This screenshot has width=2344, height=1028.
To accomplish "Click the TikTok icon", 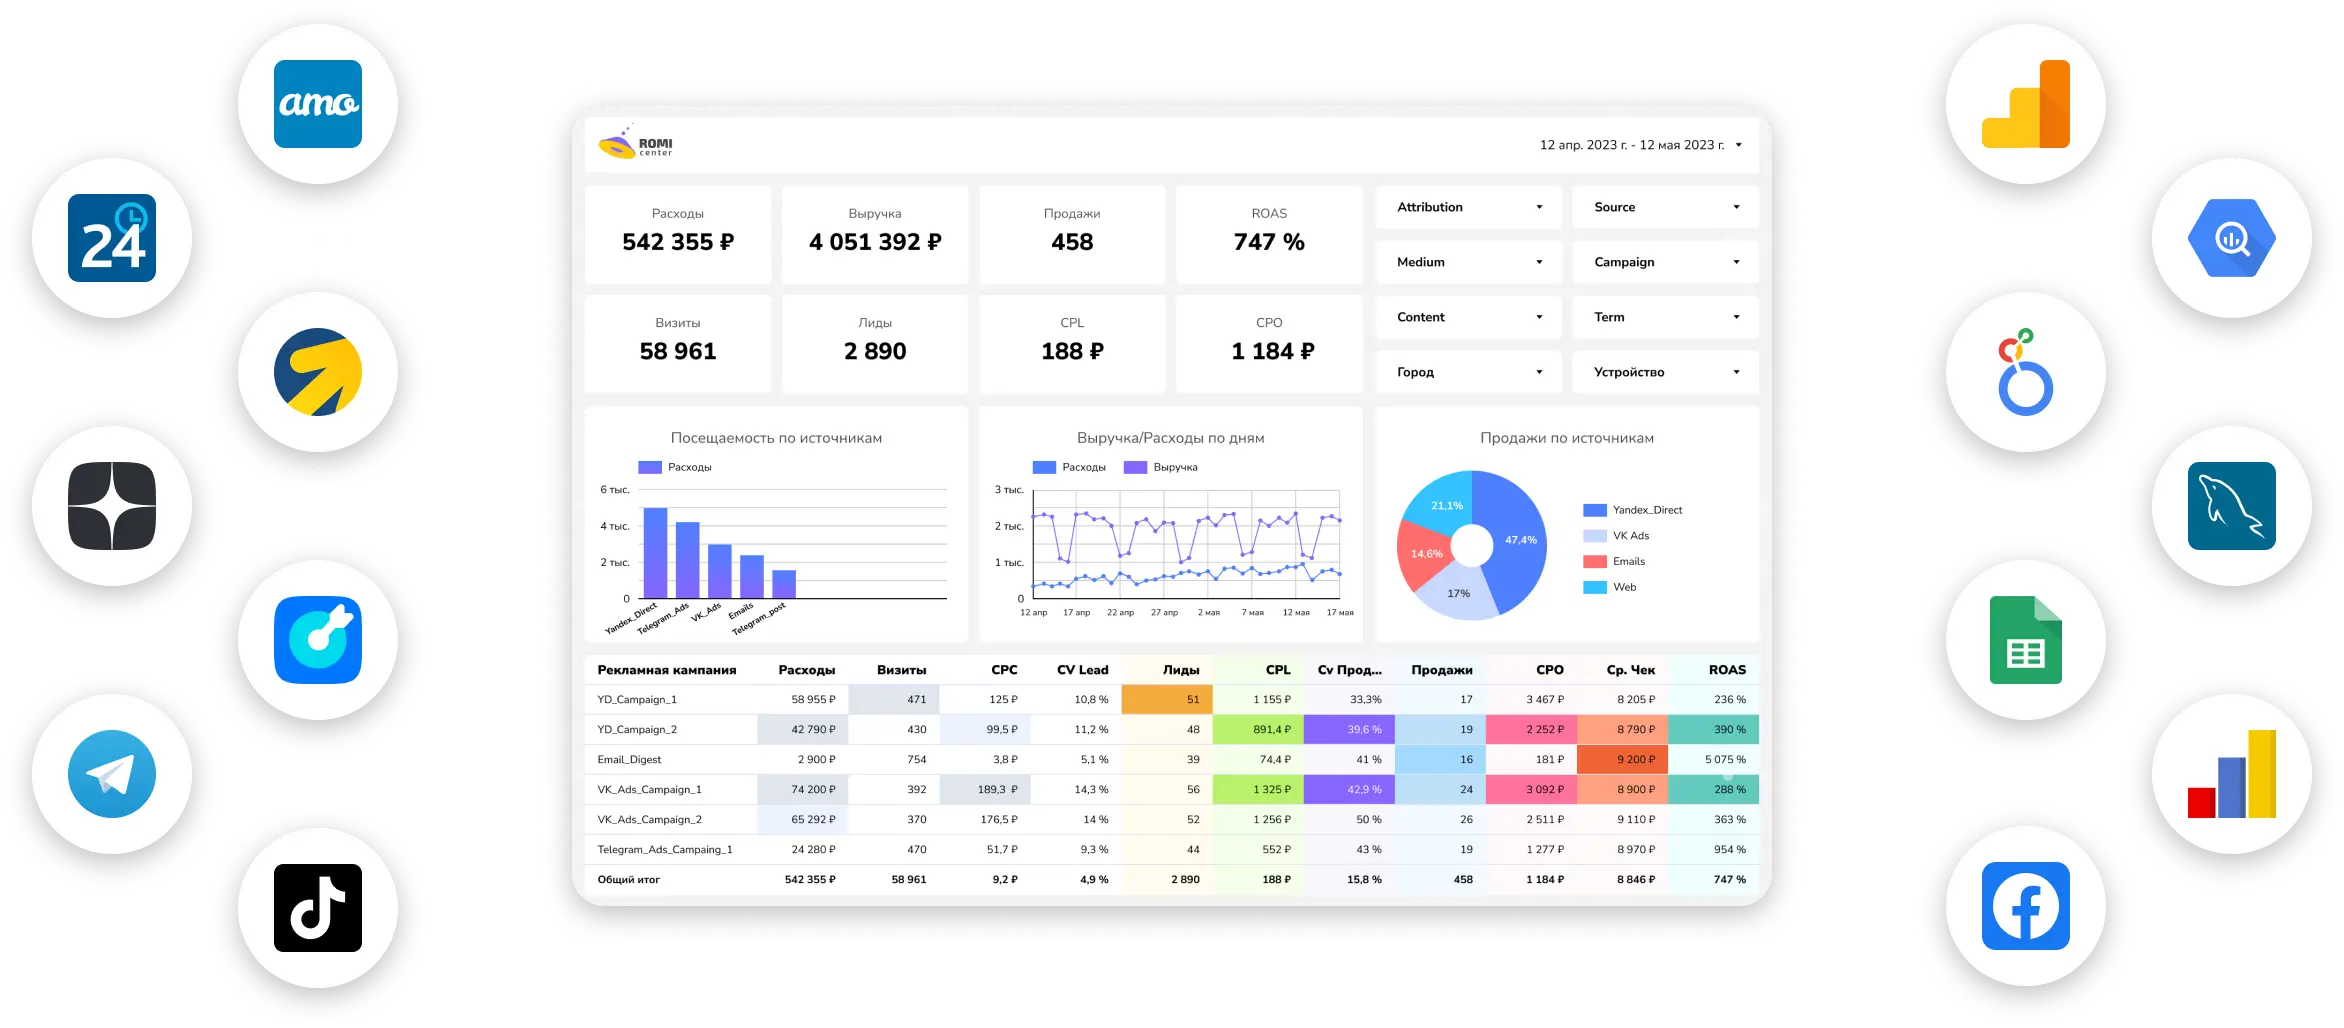I will (318, 908).
